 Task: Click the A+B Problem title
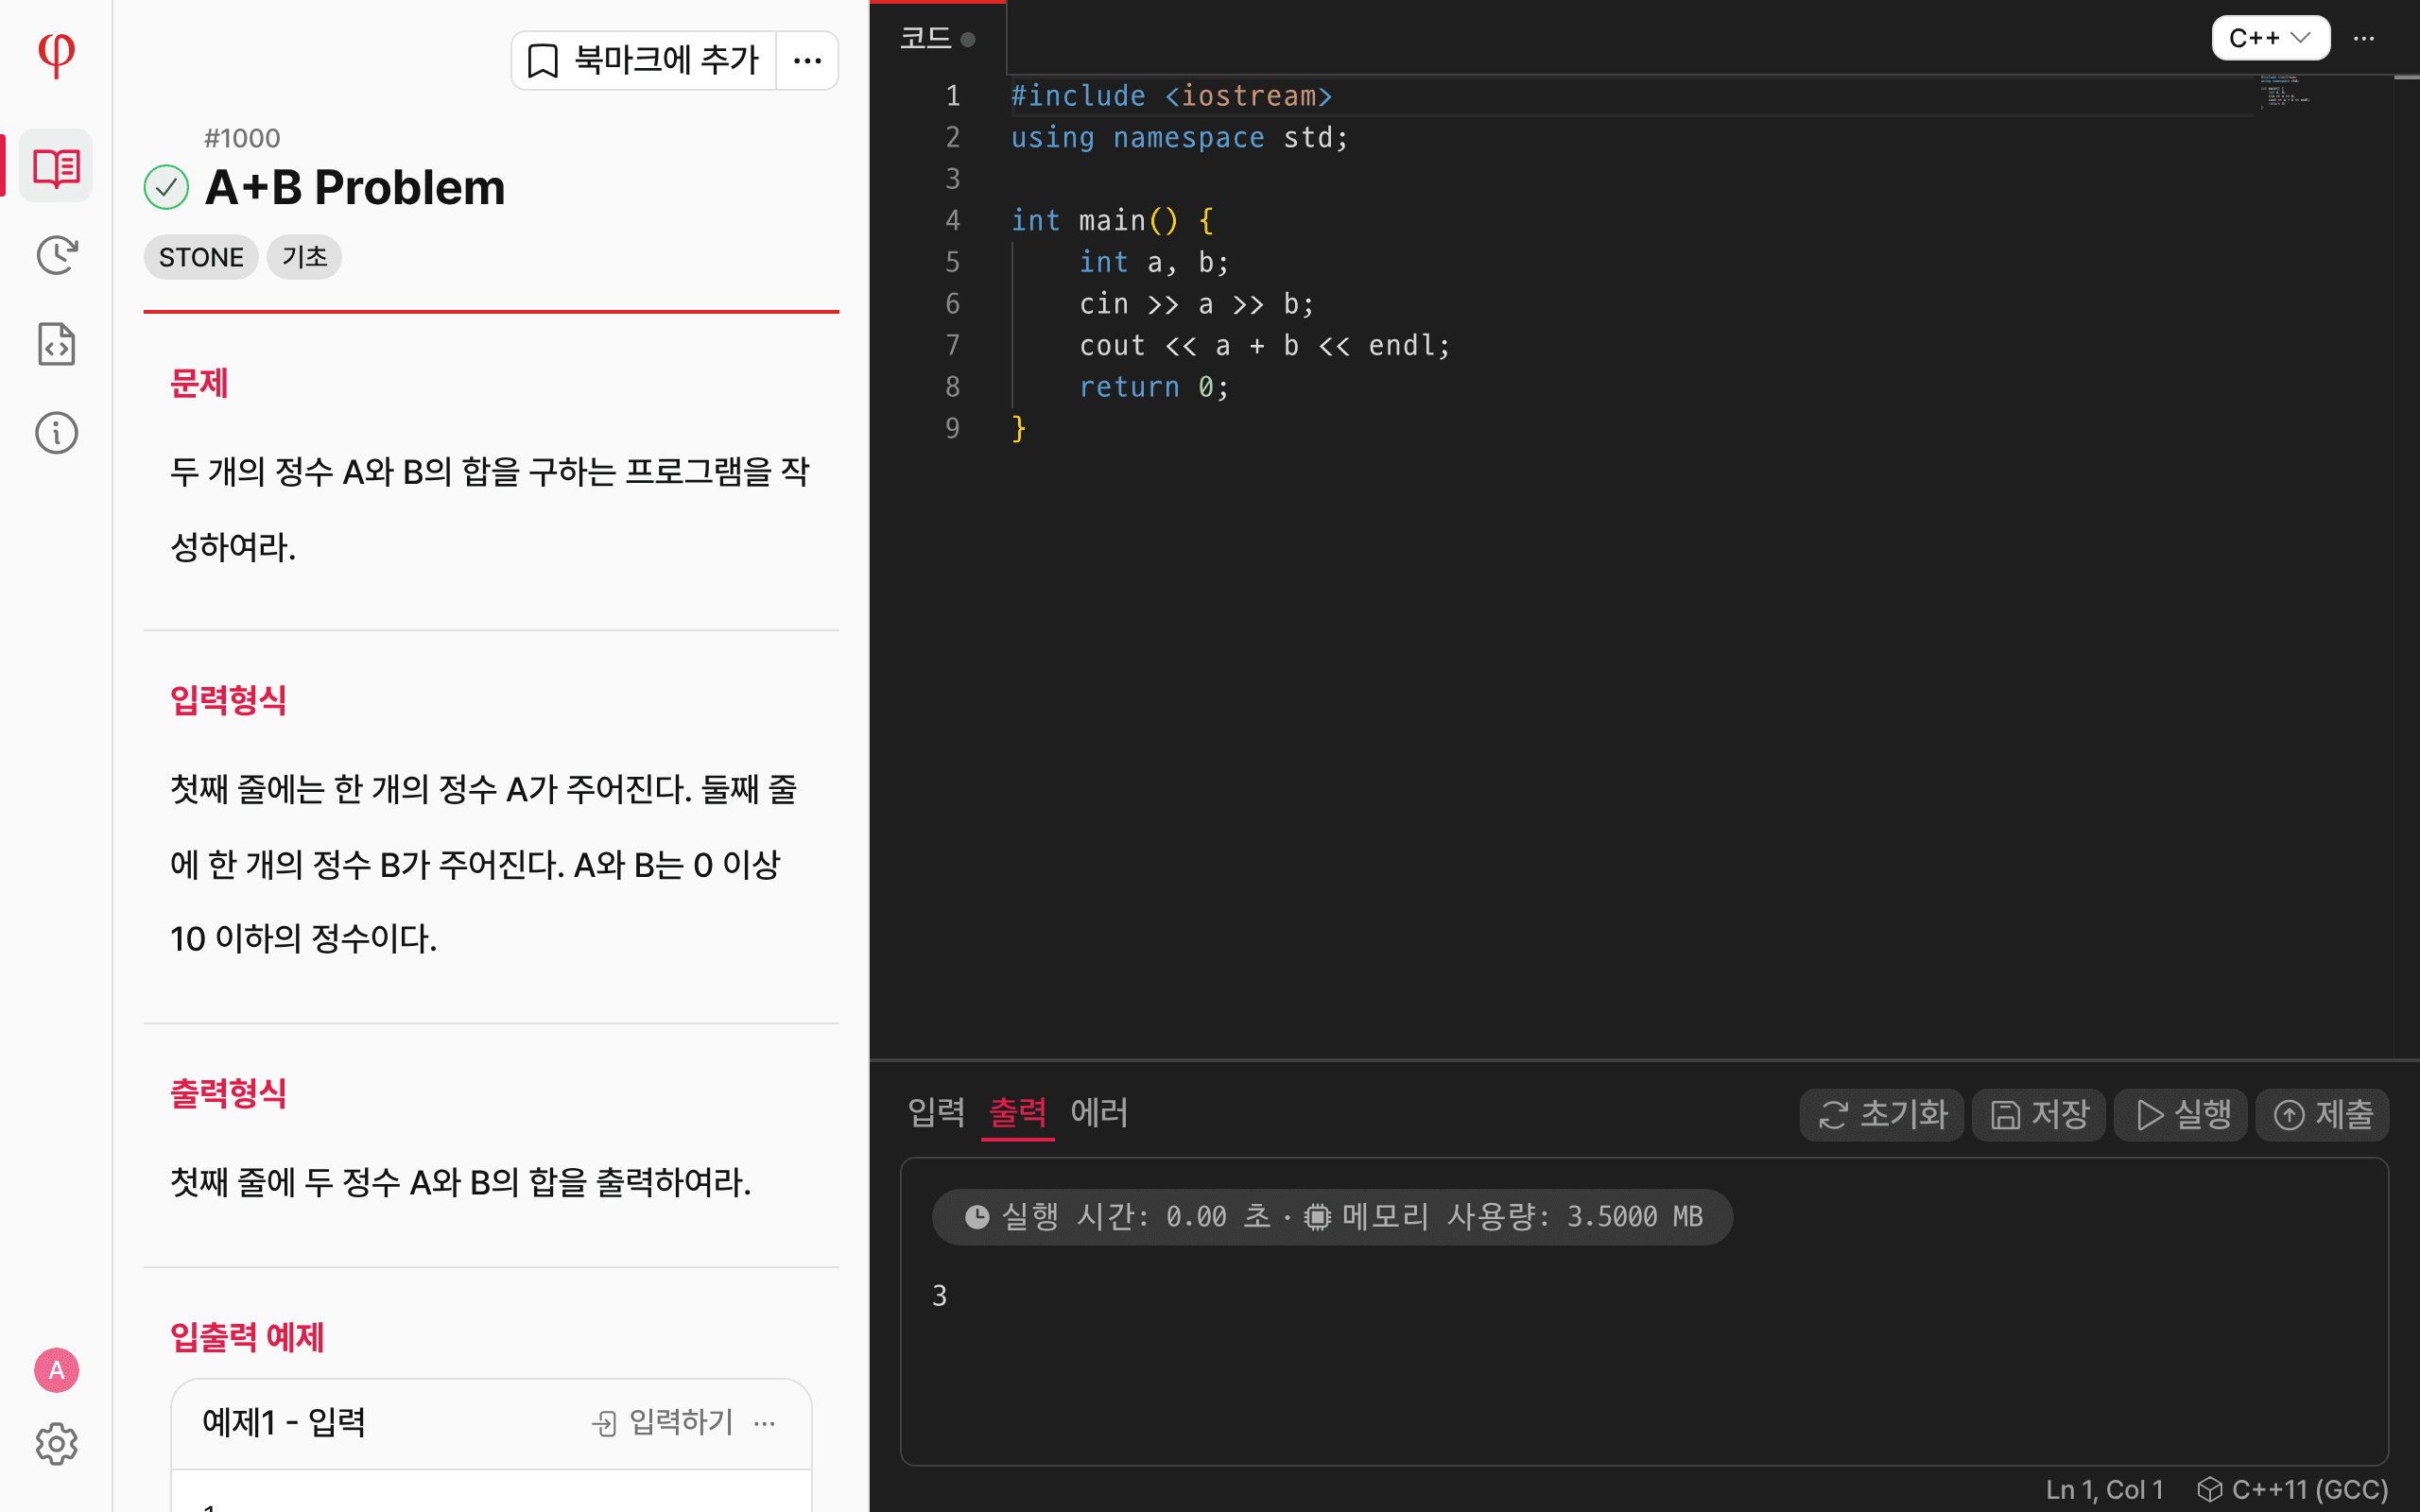(355, 187)
